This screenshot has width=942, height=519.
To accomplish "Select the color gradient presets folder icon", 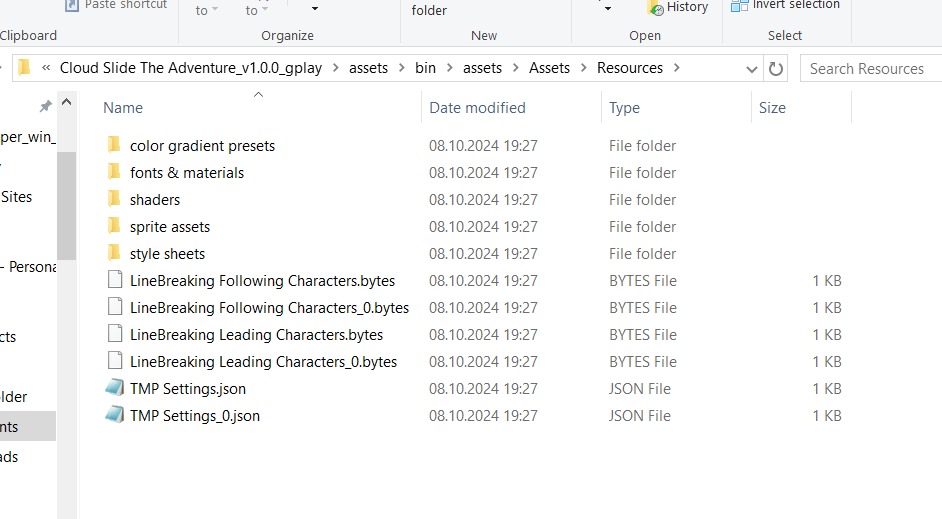I will 114,145.
